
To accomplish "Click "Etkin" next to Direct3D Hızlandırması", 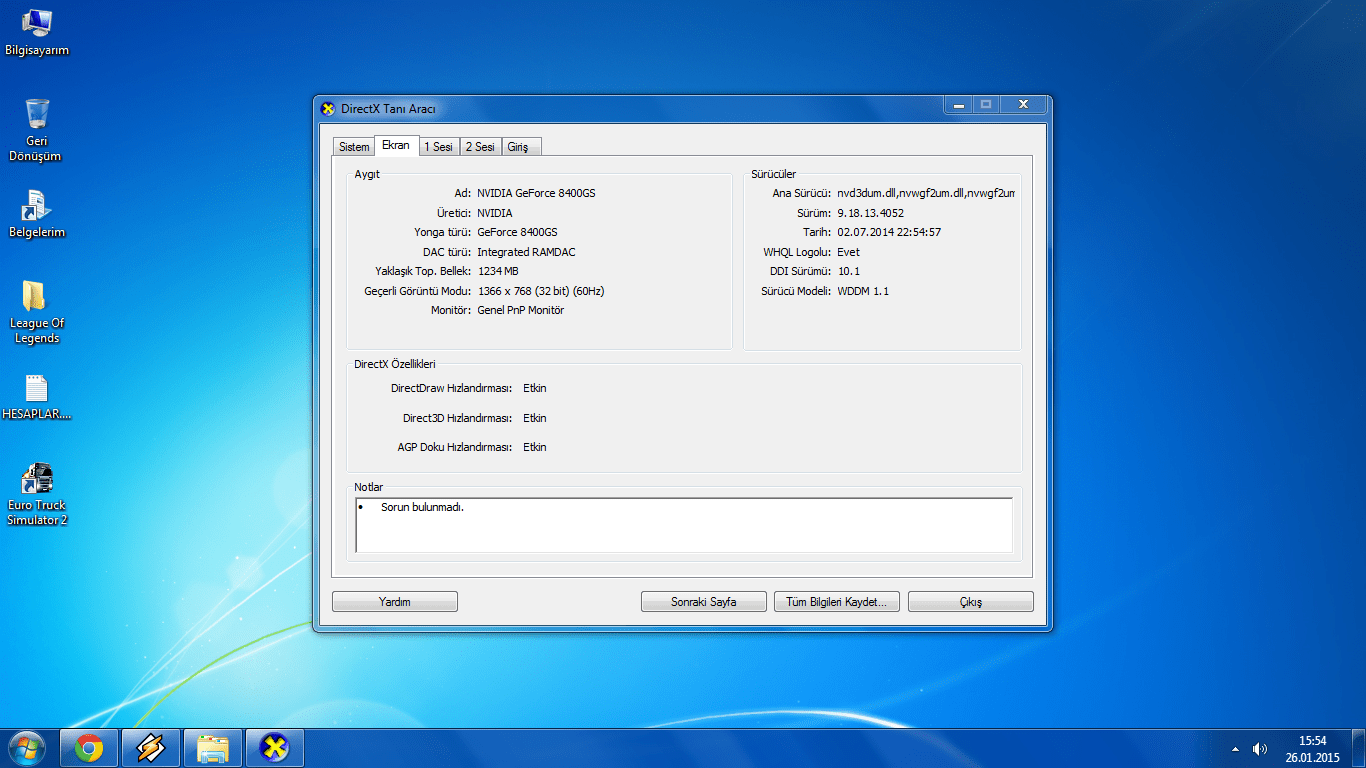I will 535,418.
